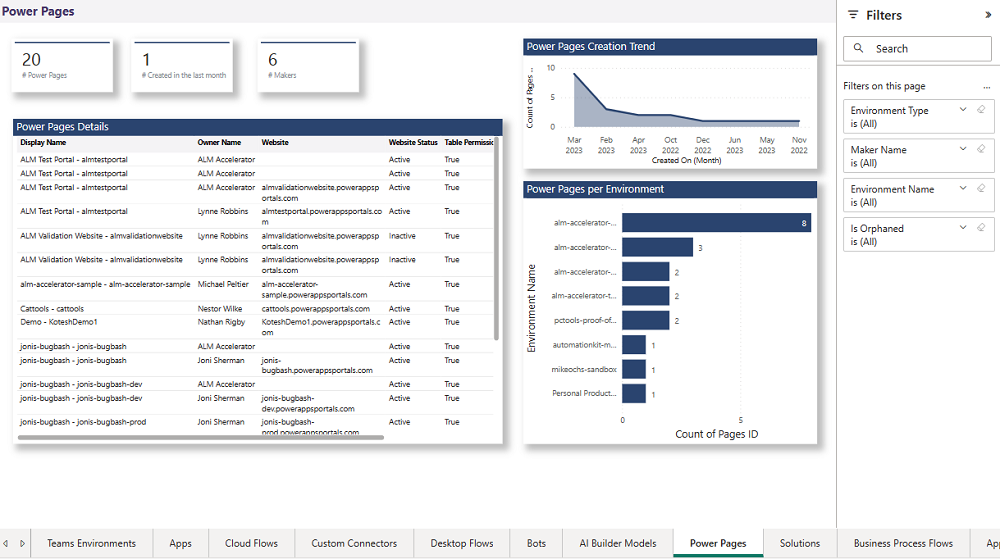
Task: Click the next tabs arrow at bottom left
Action: (x=22, y=544)
